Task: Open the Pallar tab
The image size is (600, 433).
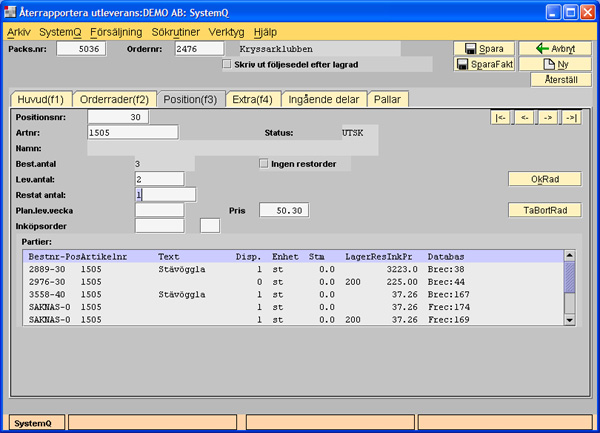Action: point(387,99)
